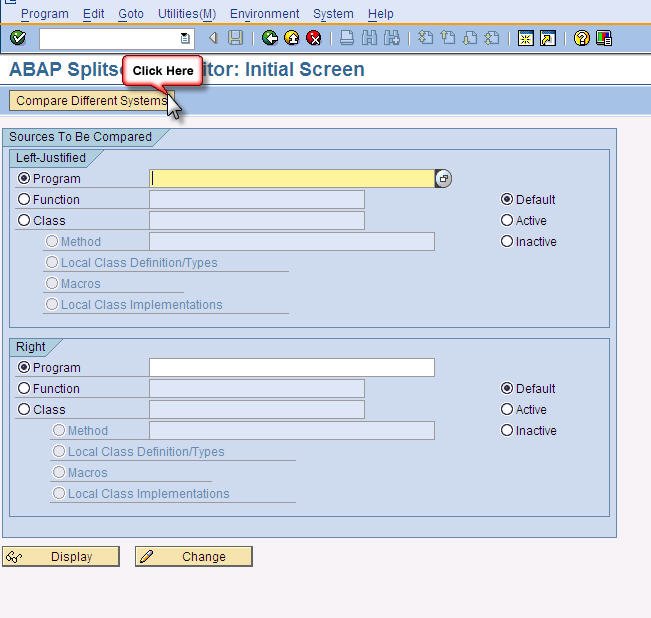Click the Next Page icon
The image size is (651, 618).
[470, 38]
